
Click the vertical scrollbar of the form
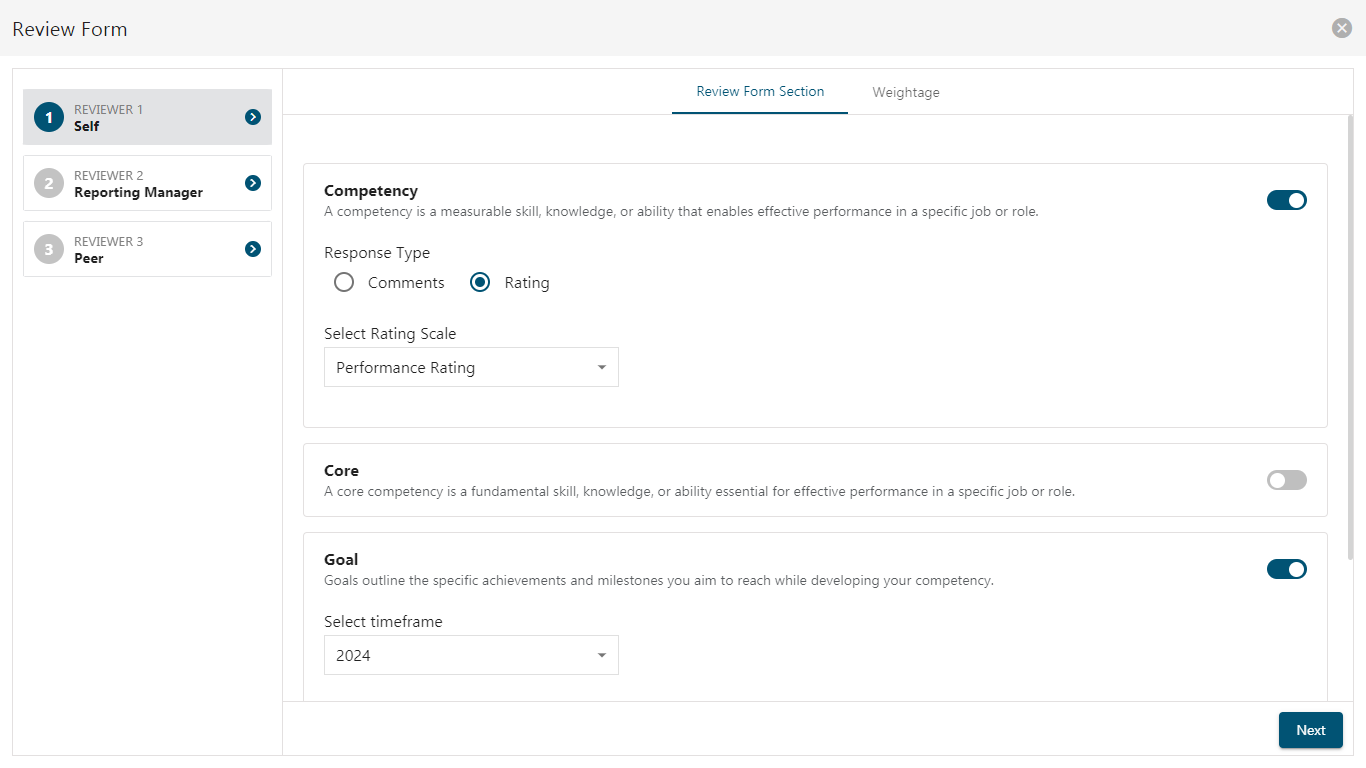pyautogui.click(x=1351, y=337)
